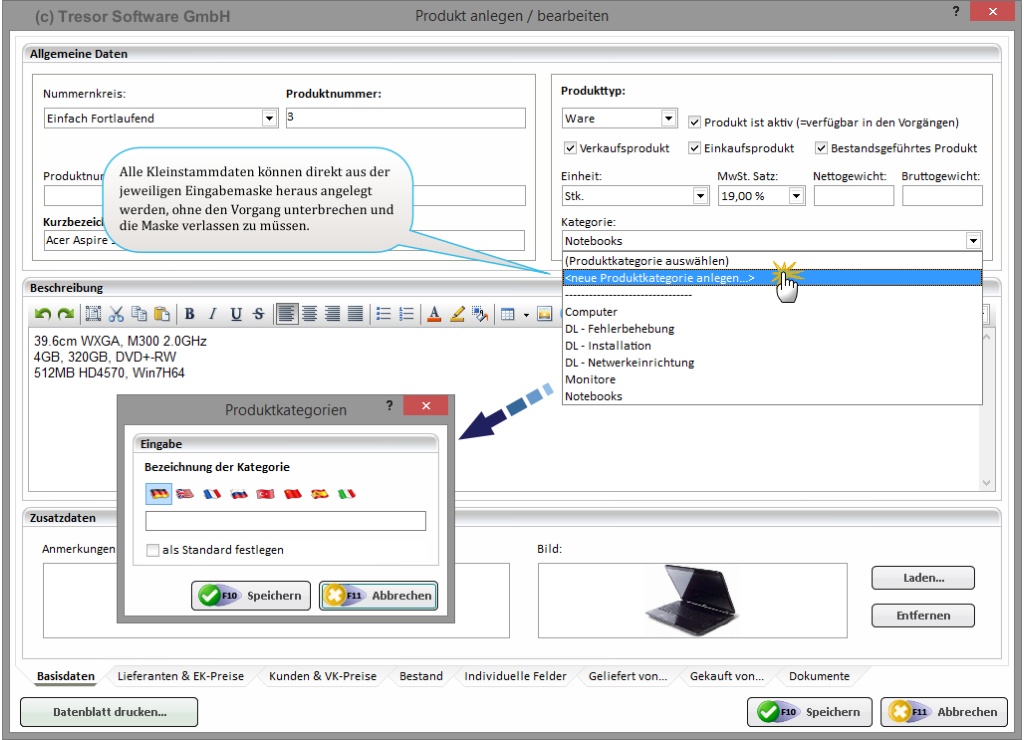Insert a bulleted list
Screen dimensions: 1024x740
click(383, 314)
